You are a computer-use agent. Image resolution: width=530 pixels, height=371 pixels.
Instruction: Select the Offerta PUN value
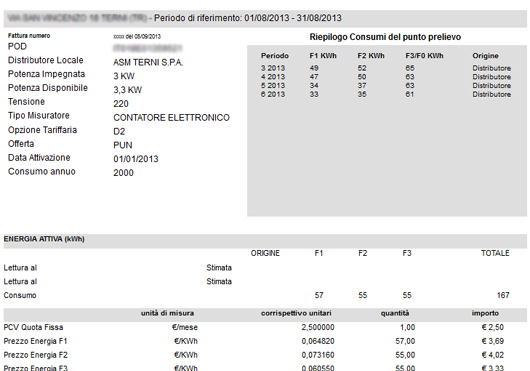pos(123,145)
